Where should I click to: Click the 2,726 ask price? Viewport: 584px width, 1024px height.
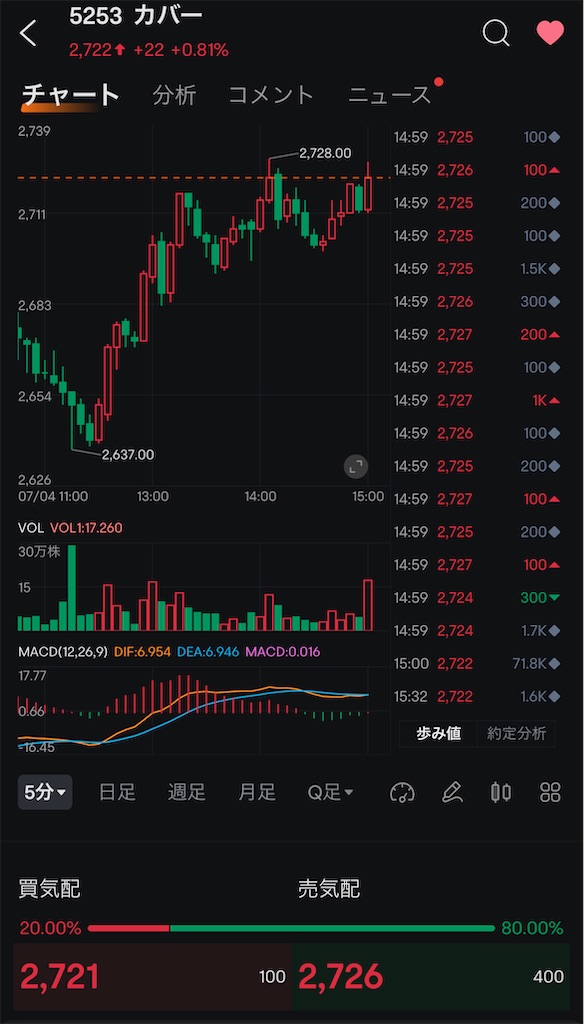[x=340, y=976]
